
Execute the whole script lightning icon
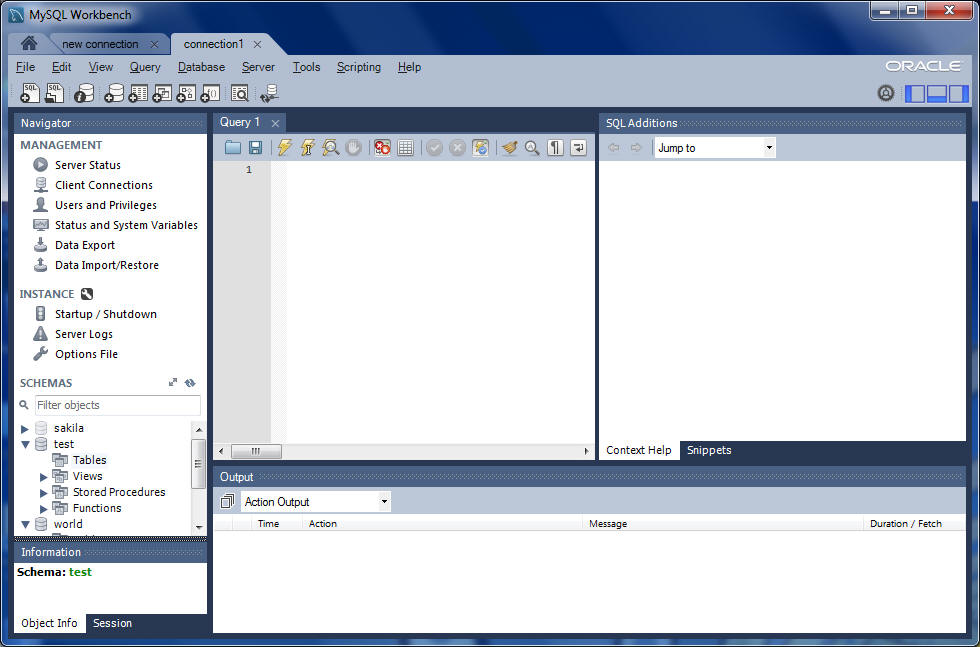(x=284, y=148)
